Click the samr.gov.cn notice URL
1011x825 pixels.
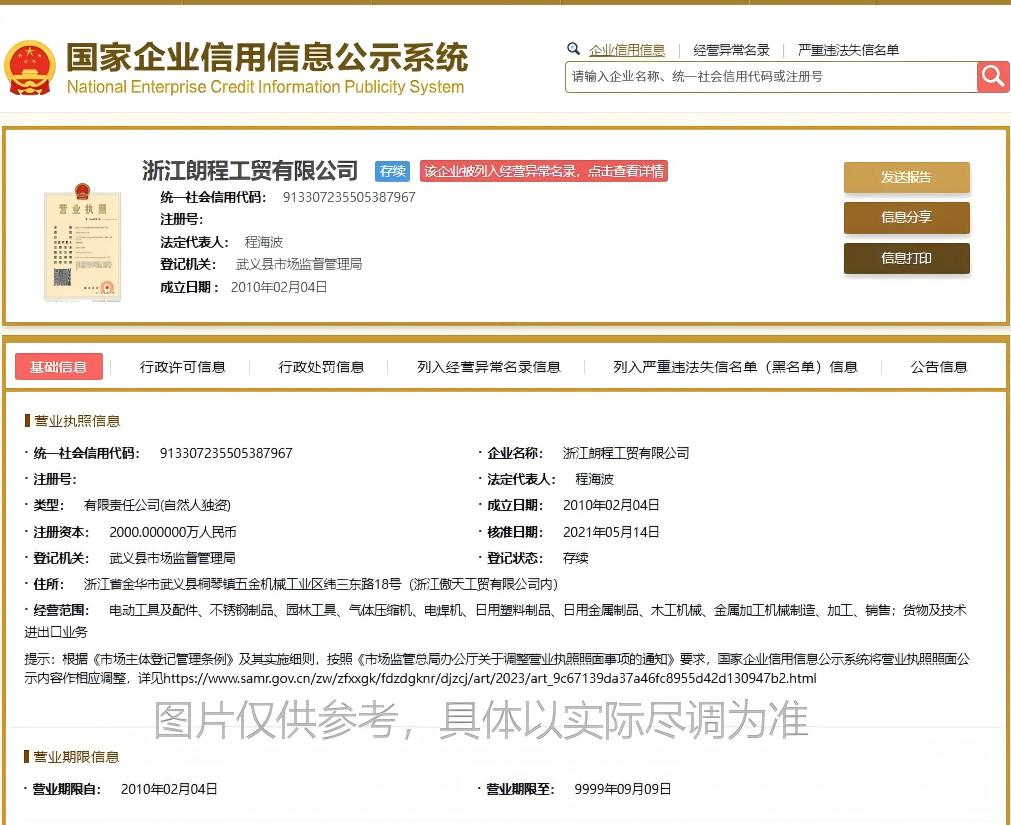[x=490, y=678]
